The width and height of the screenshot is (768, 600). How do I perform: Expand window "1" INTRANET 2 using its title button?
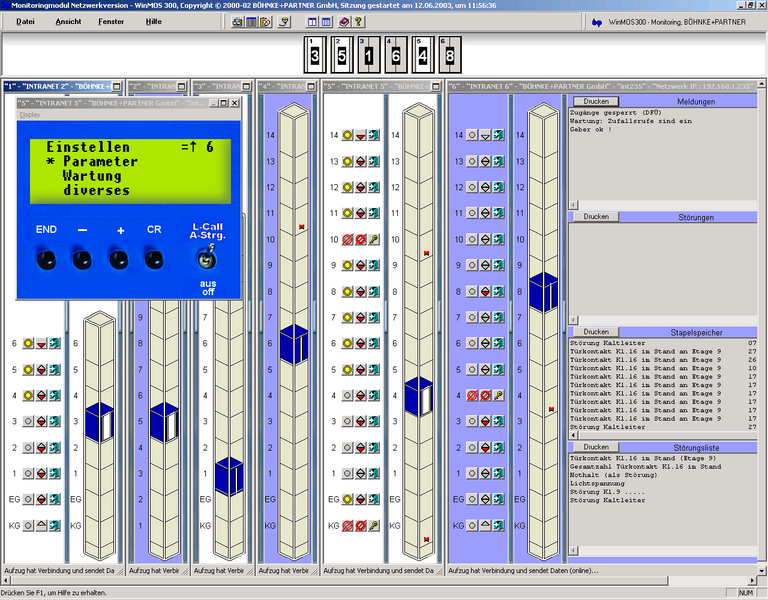(x=116, y=87)
